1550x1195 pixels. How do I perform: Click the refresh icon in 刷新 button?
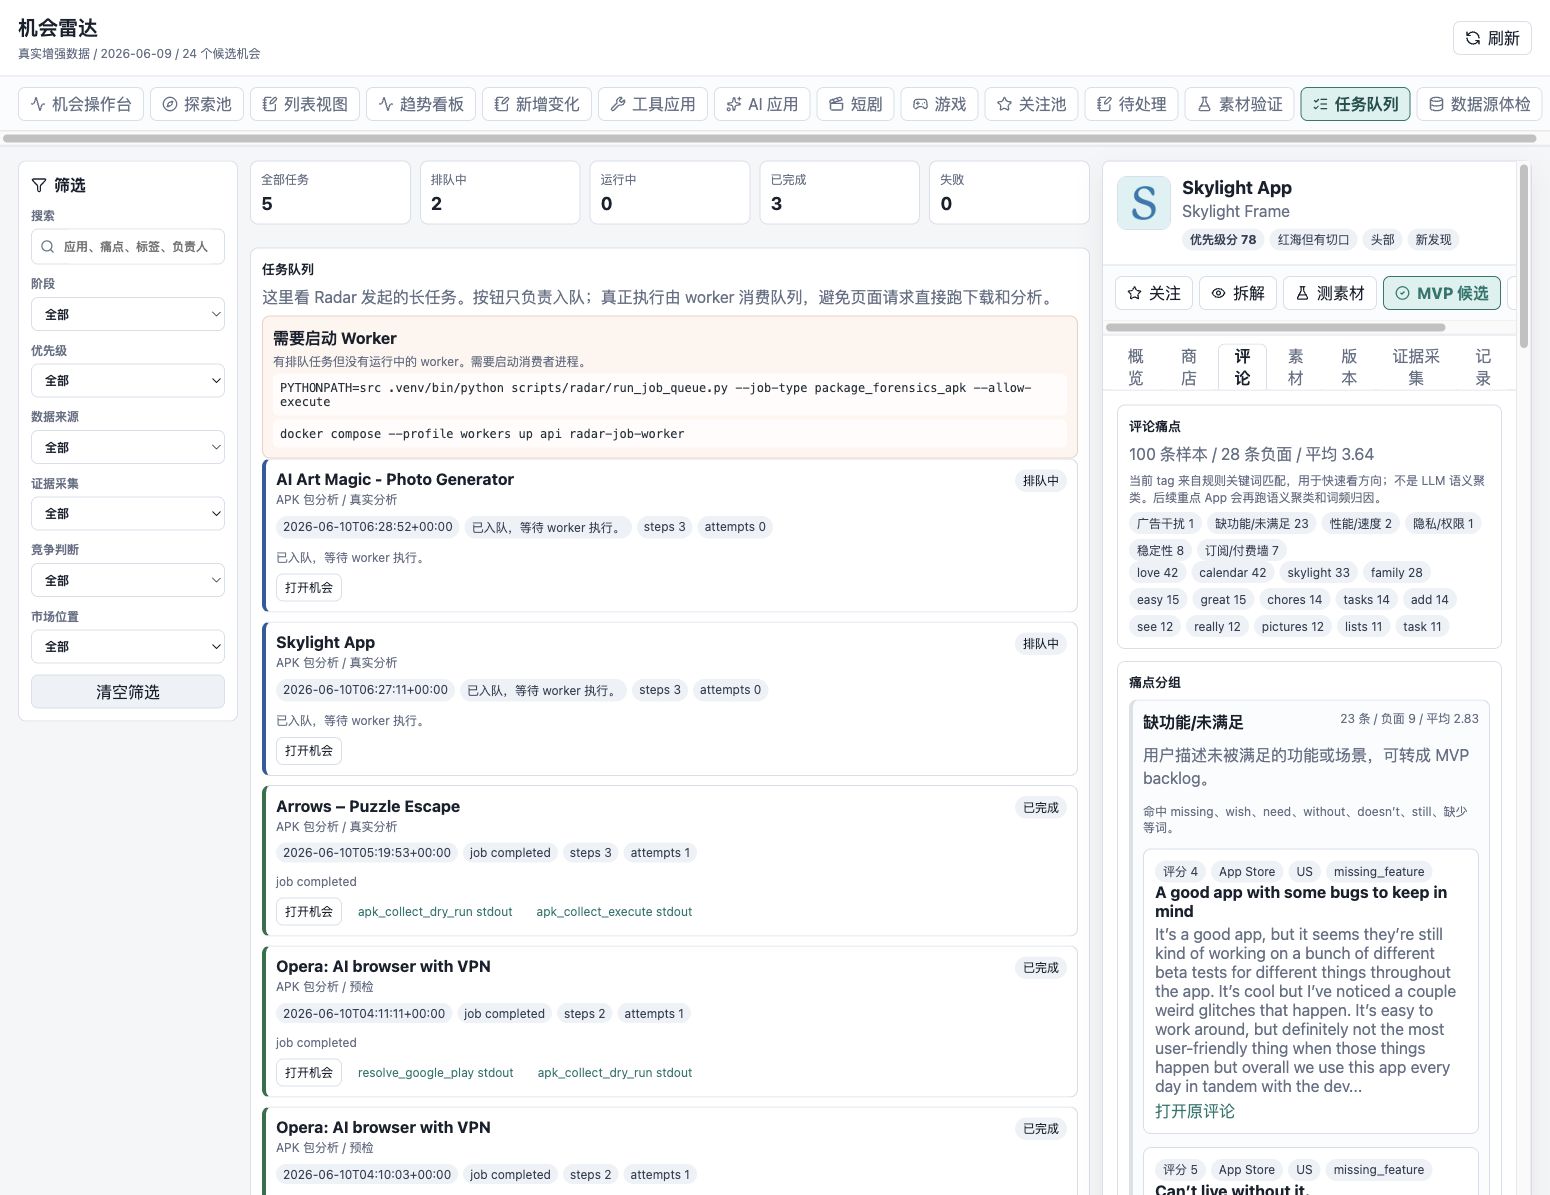tap(1472, 38)
